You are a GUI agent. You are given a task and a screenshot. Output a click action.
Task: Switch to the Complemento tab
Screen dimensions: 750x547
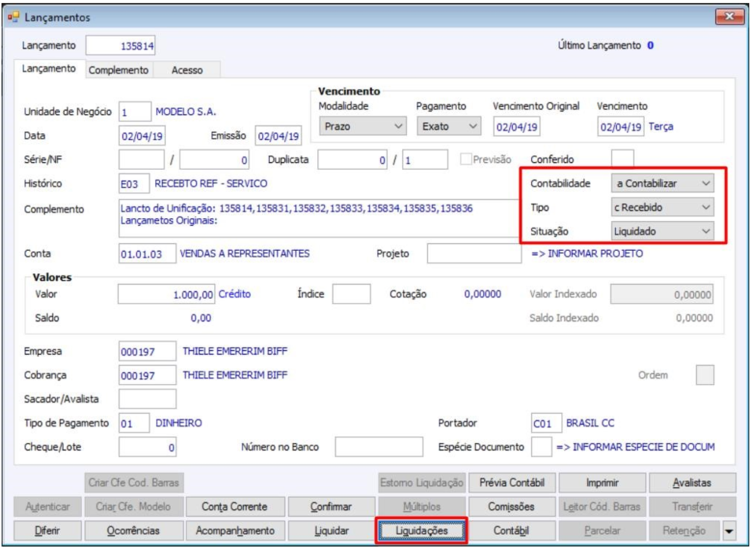point(119,70)
